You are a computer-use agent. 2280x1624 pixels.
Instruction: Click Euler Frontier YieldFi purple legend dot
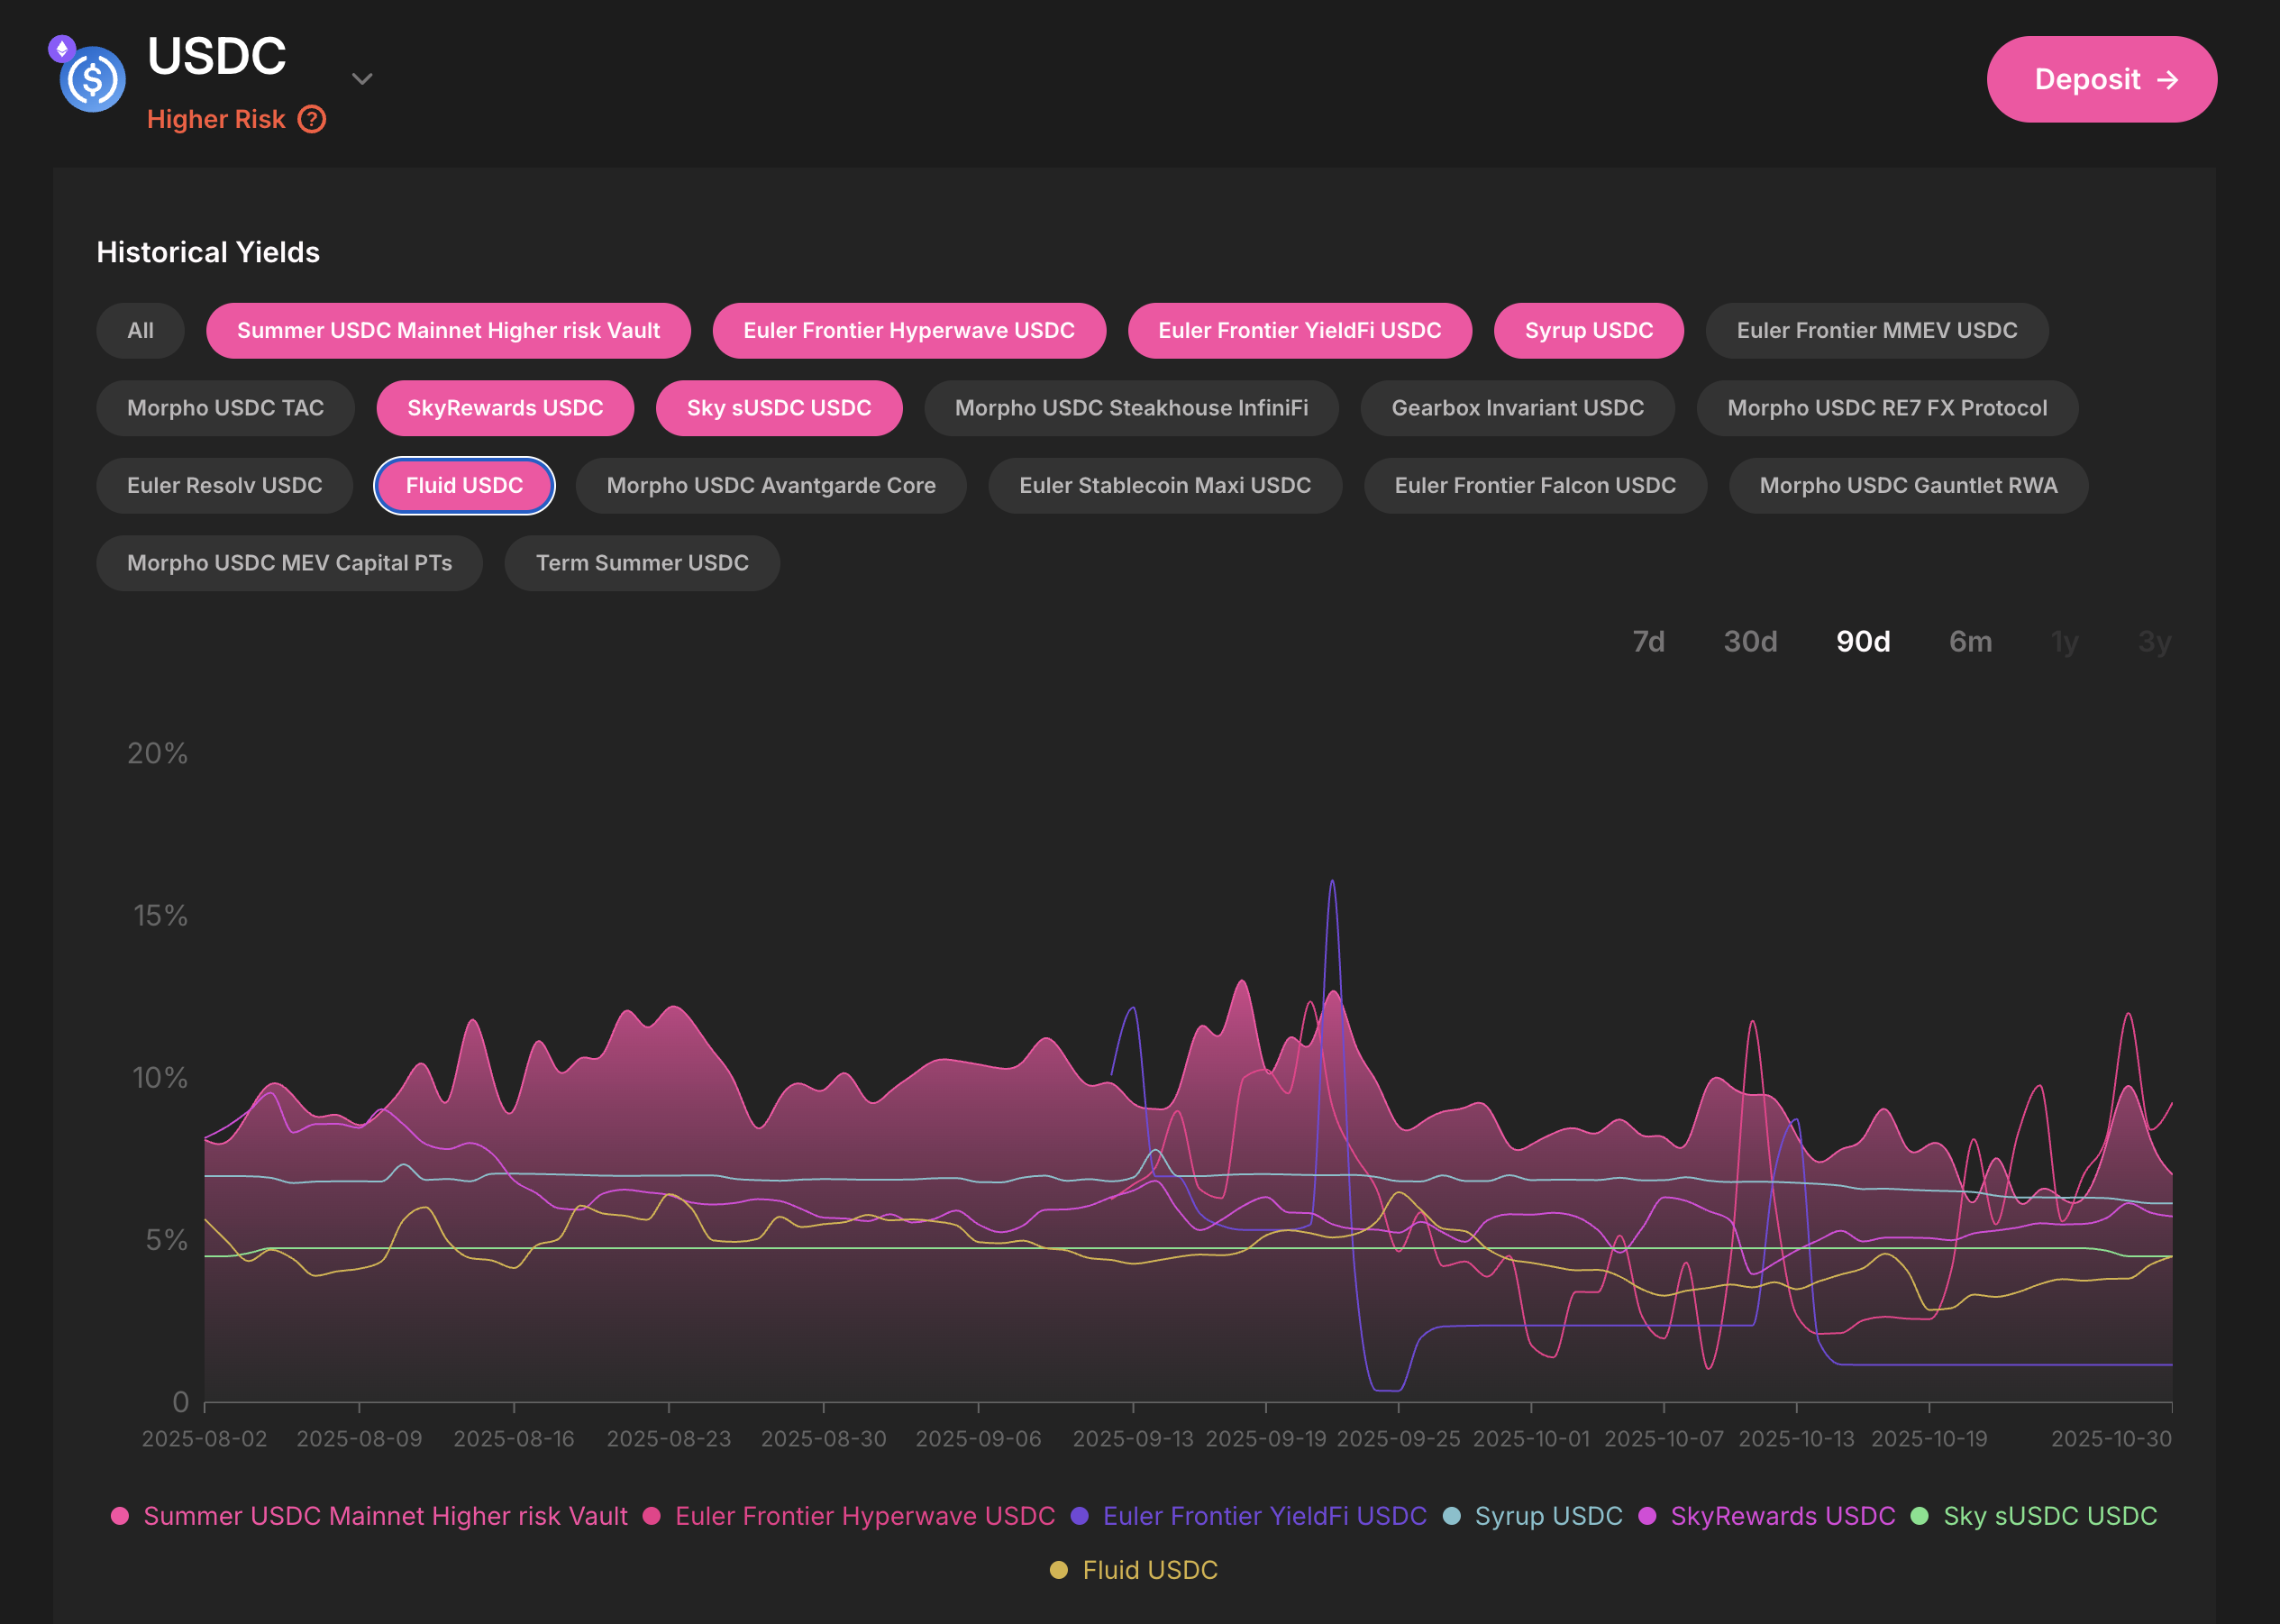tap(1079, 1516)
